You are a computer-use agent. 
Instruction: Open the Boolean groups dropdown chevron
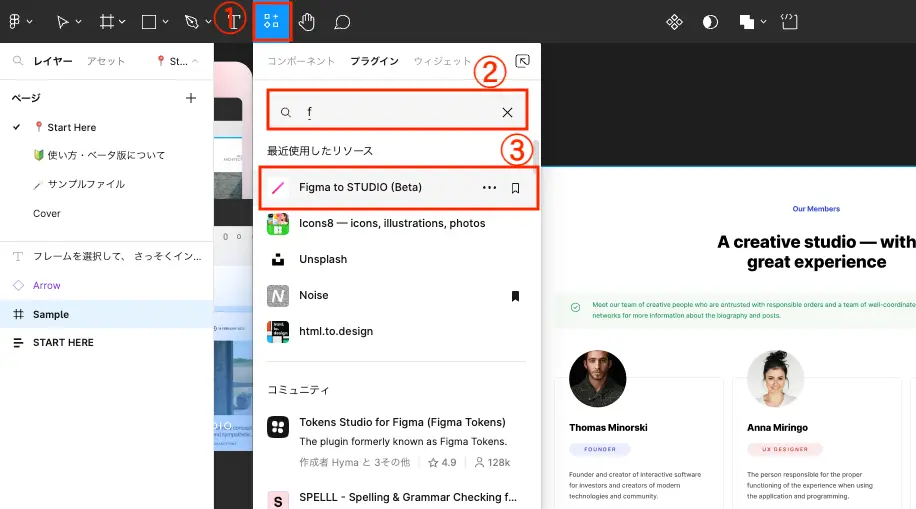coord(763,22)
